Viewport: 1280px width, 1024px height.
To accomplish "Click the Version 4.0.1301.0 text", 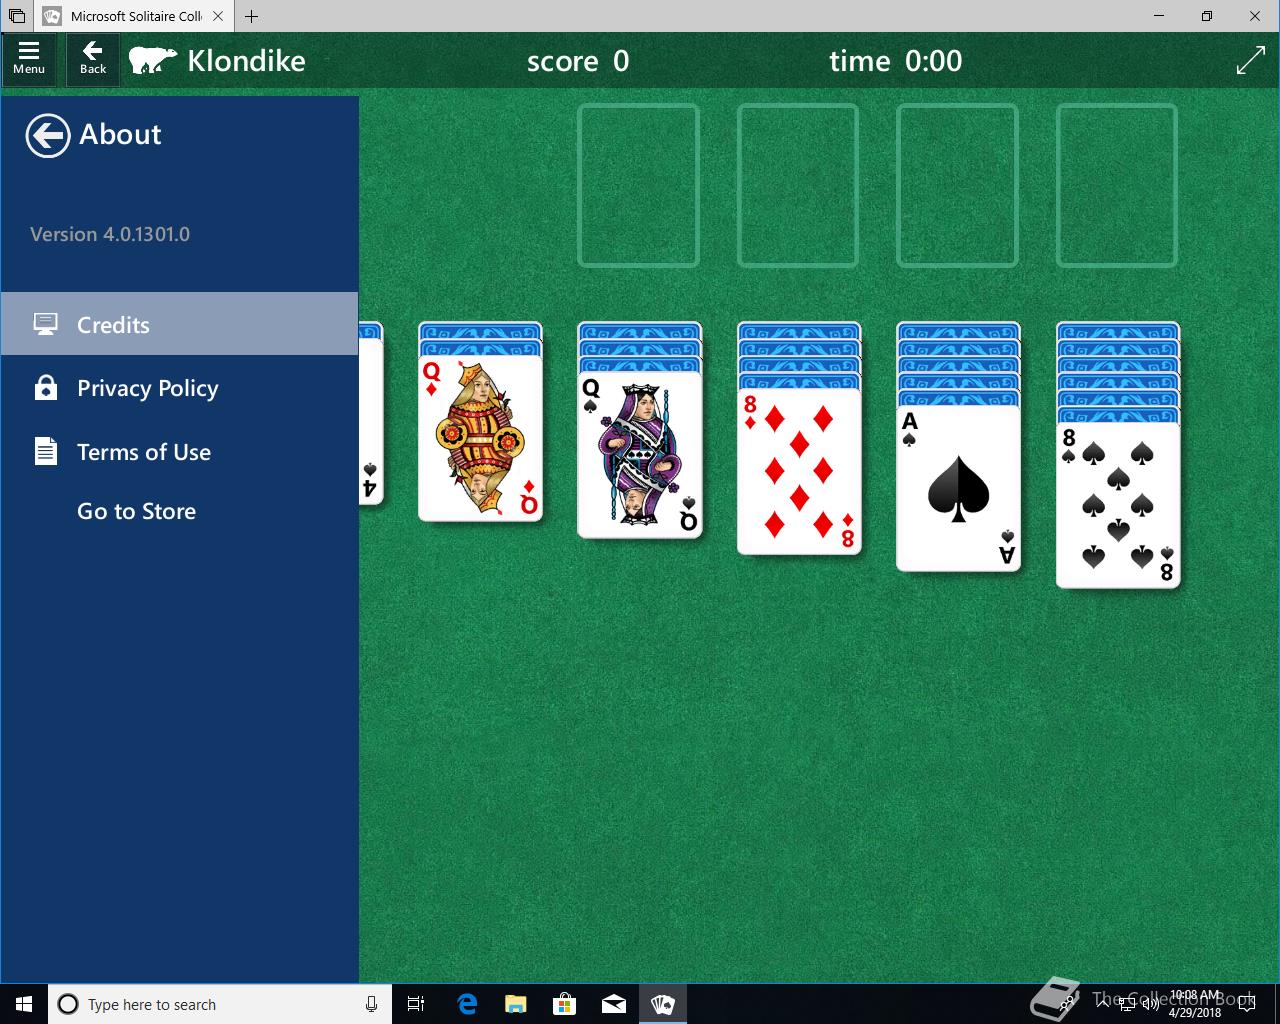I will point(110,234).
